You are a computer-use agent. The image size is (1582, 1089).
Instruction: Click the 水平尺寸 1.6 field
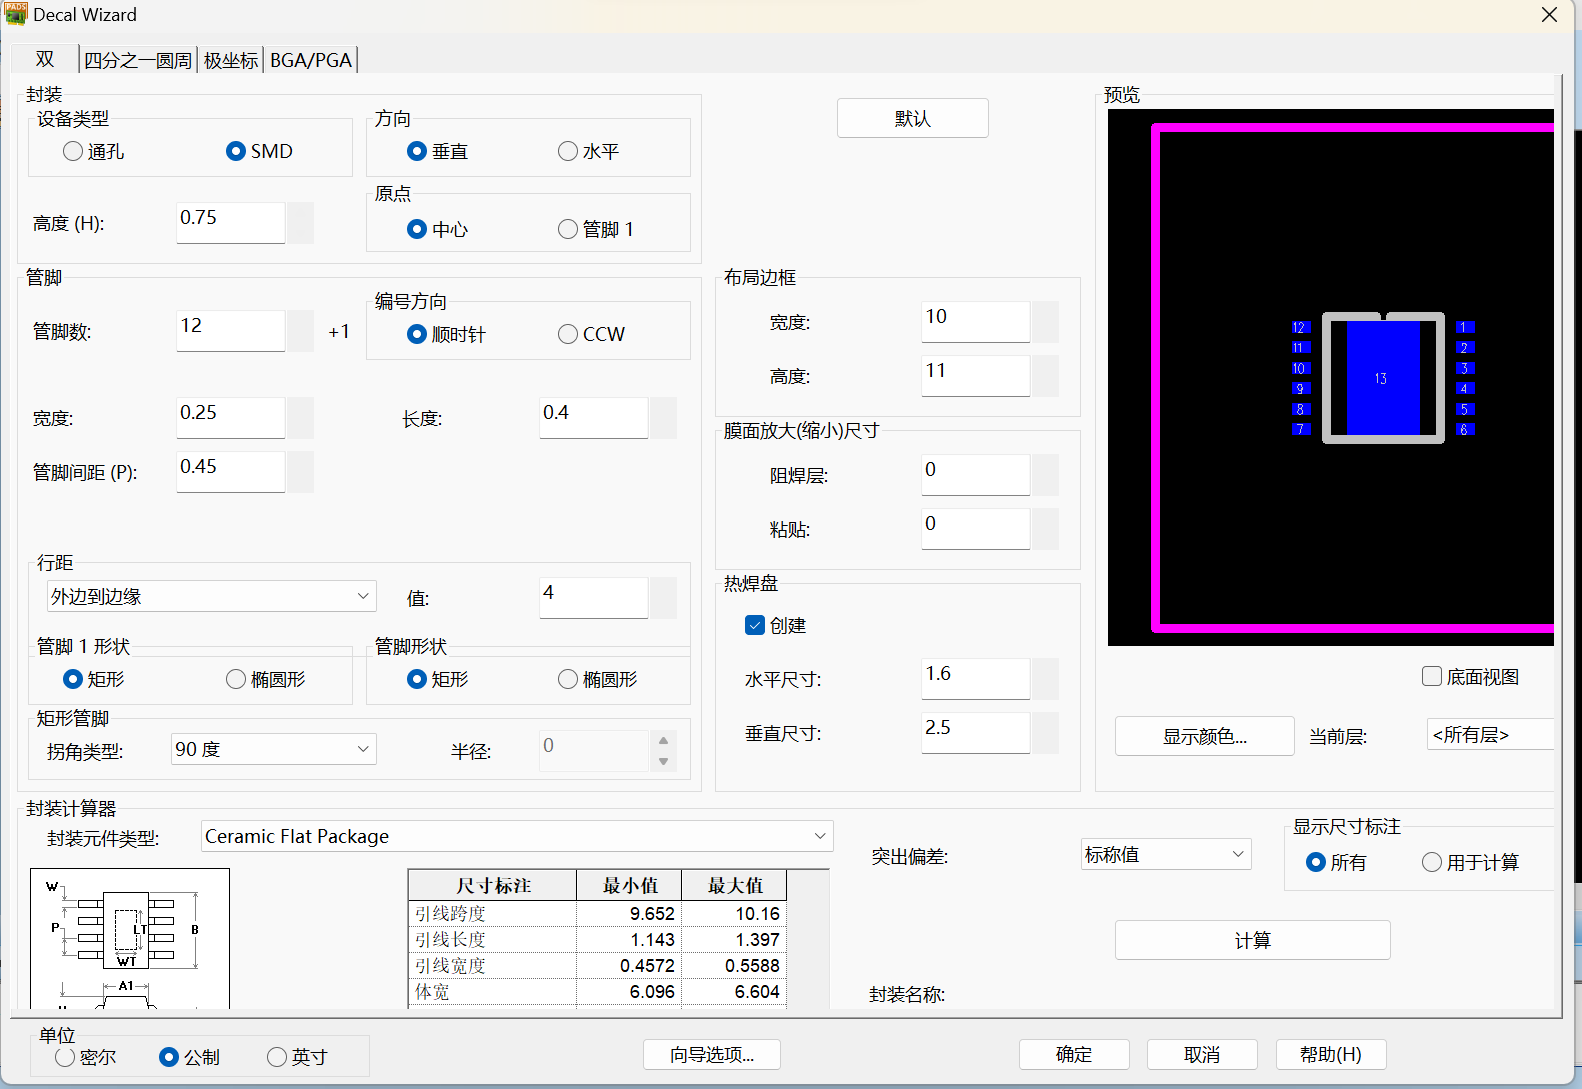click(976, 678)
